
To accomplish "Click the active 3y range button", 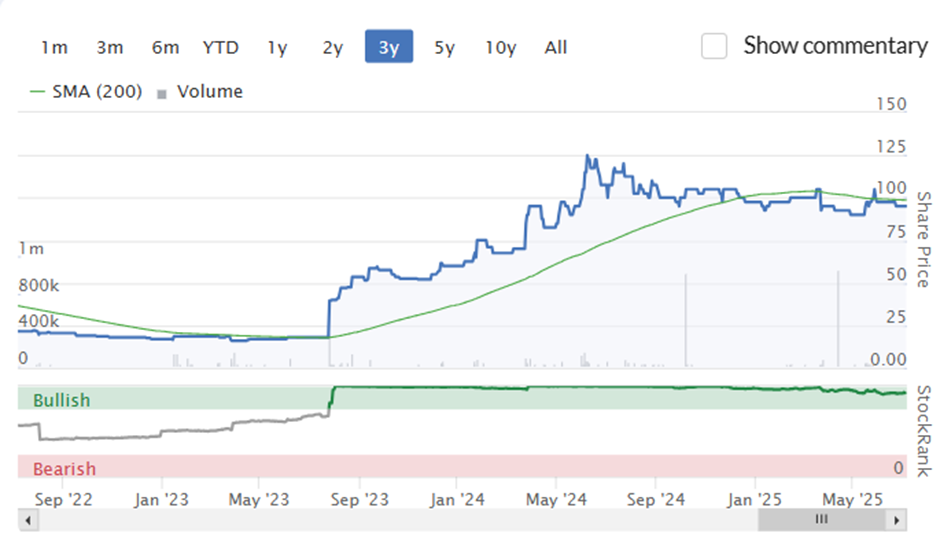I will [x=389, y=46].
